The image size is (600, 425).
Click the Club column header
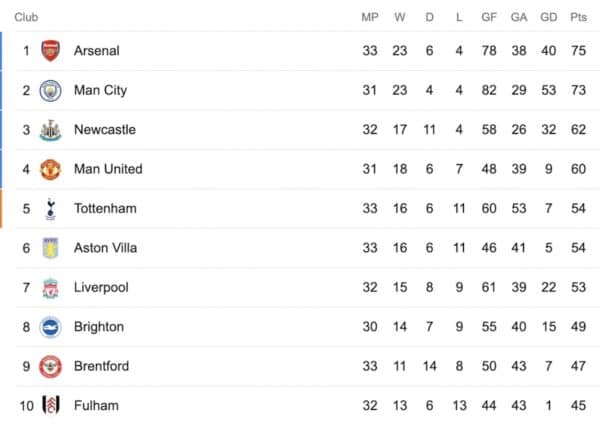26,17
